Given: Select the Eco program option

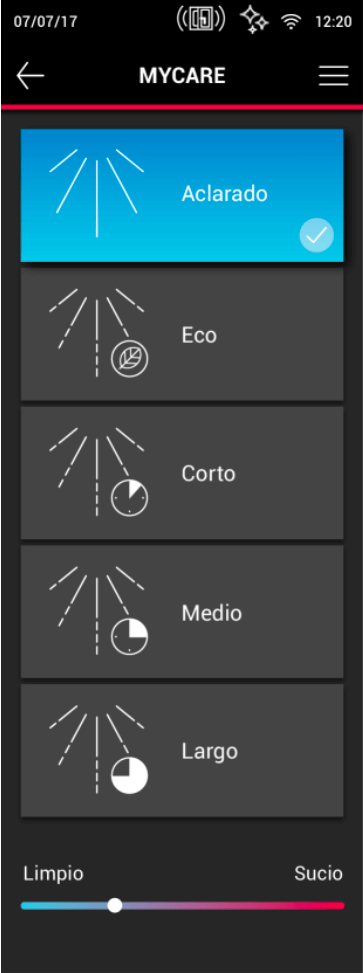Looking at the screenshot, I should (182, 334).
